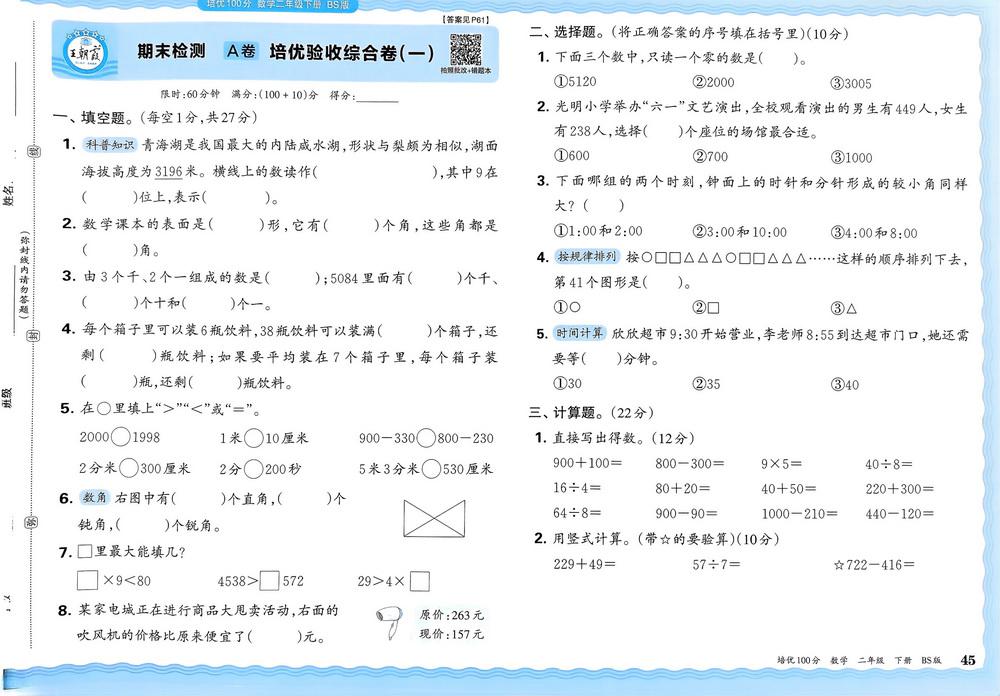Click the equation '64÷8='
1000x696 pixels.
coord(577,512)
